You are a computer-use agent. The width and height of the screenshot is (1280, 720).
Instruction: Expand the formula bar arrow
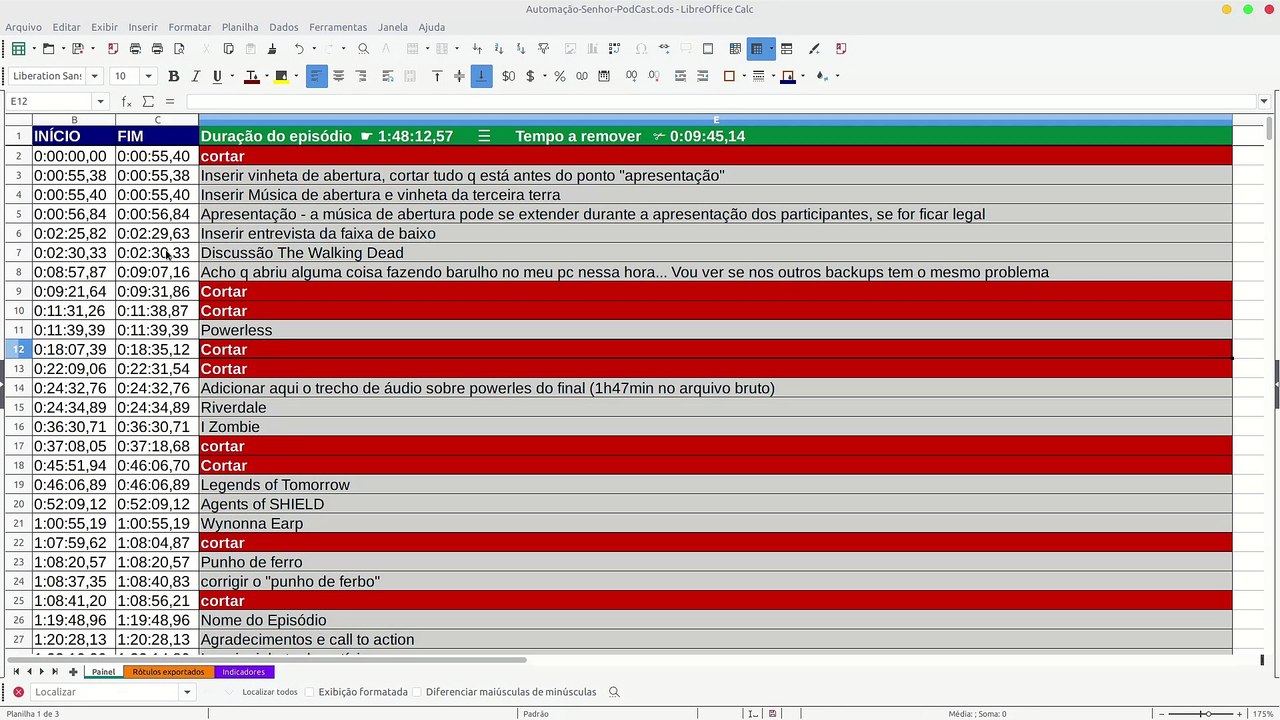(1264, 101)
